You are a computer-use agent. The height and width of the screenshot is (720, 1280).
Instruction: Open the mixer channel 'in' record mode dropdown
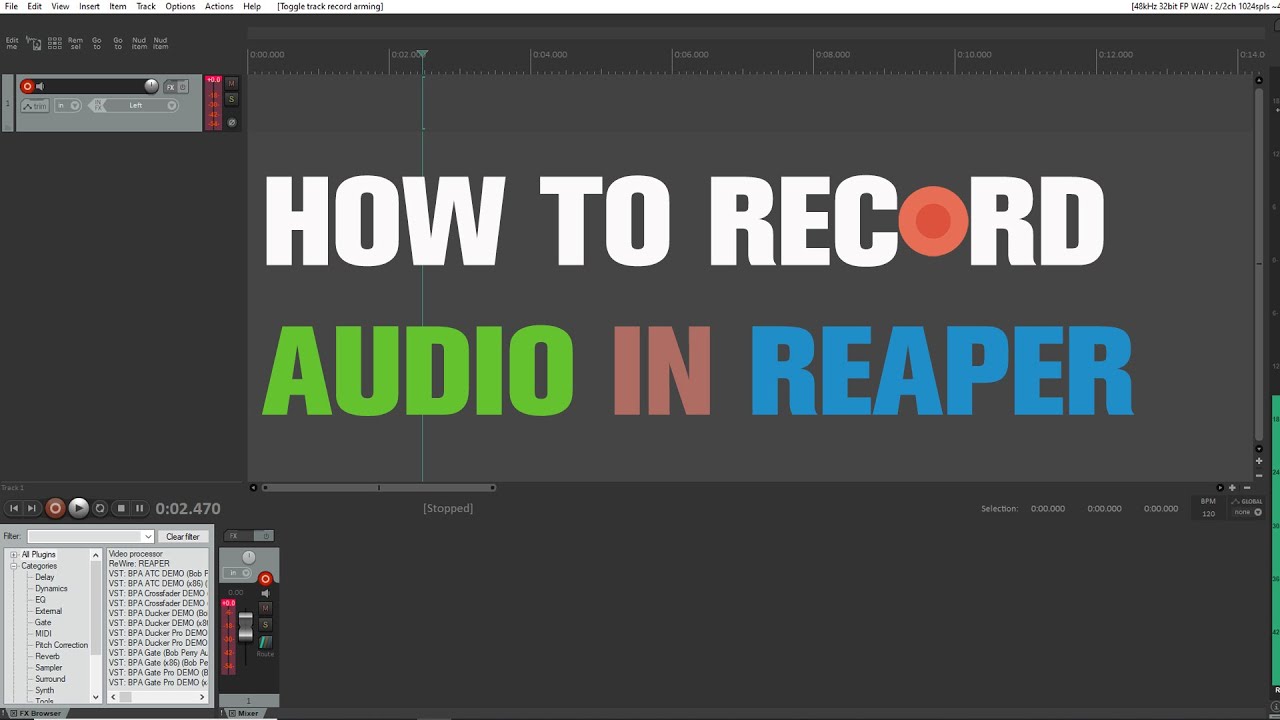click(x=239, y=573)
